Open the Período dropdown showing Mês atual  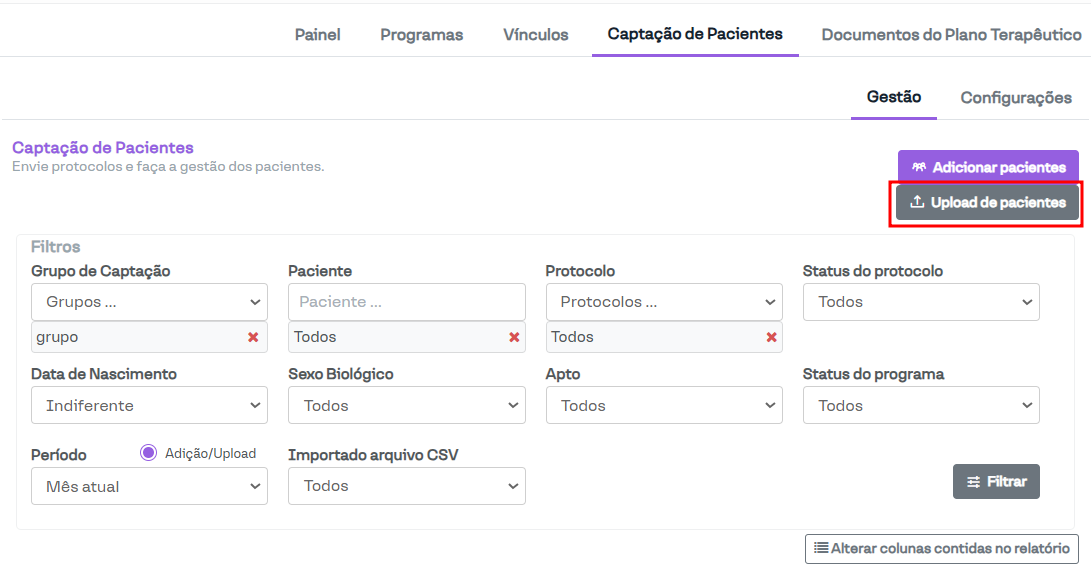tap(149, 487)
